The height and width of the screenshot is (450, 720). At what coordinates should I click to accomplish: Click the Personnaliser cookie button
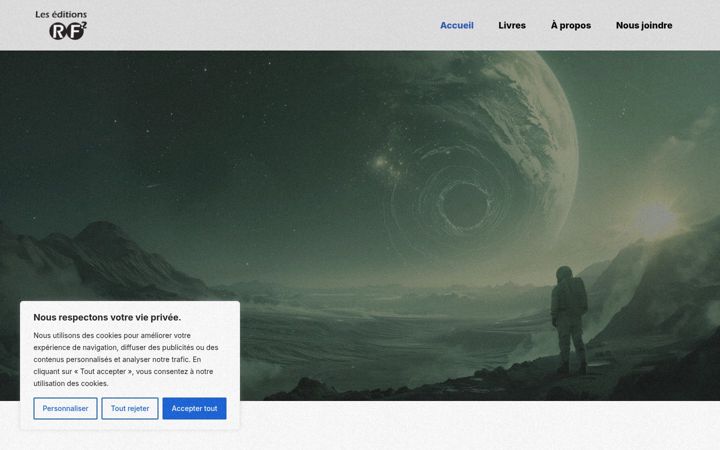pyautogui.click(x=65, y=408)
